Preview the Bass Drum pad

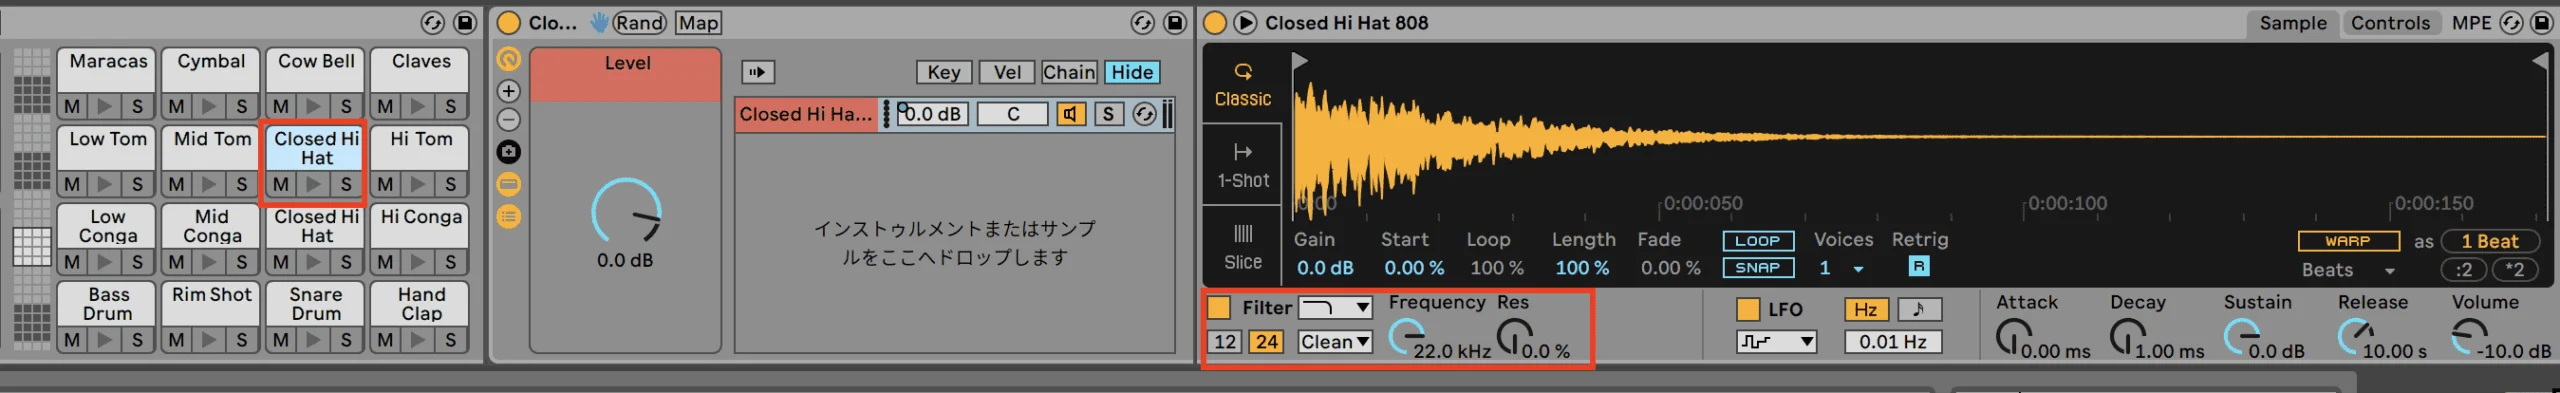click(104, 340)
